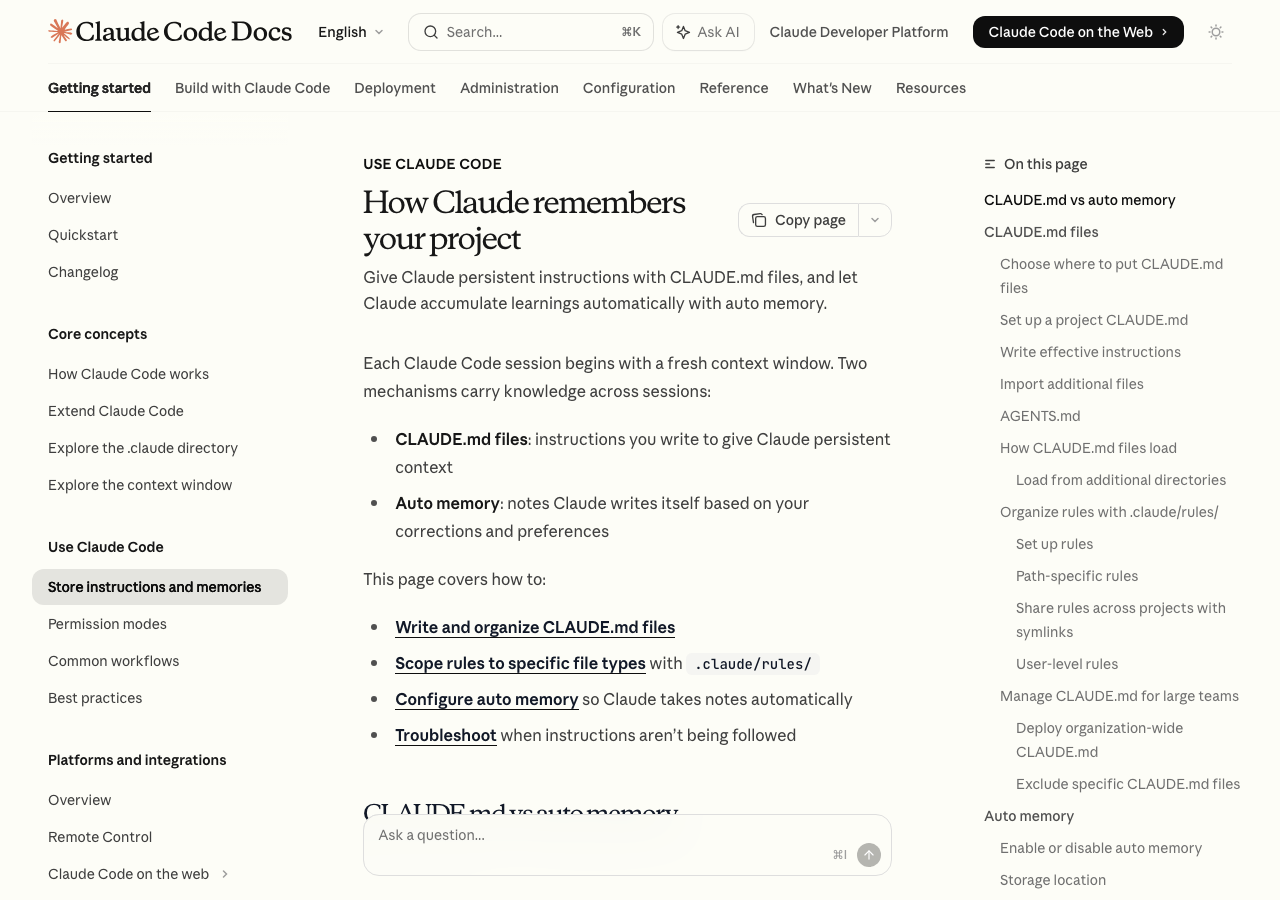
Task: Click the Ask AI sparkle icon
Action: (x=683, y=32)
